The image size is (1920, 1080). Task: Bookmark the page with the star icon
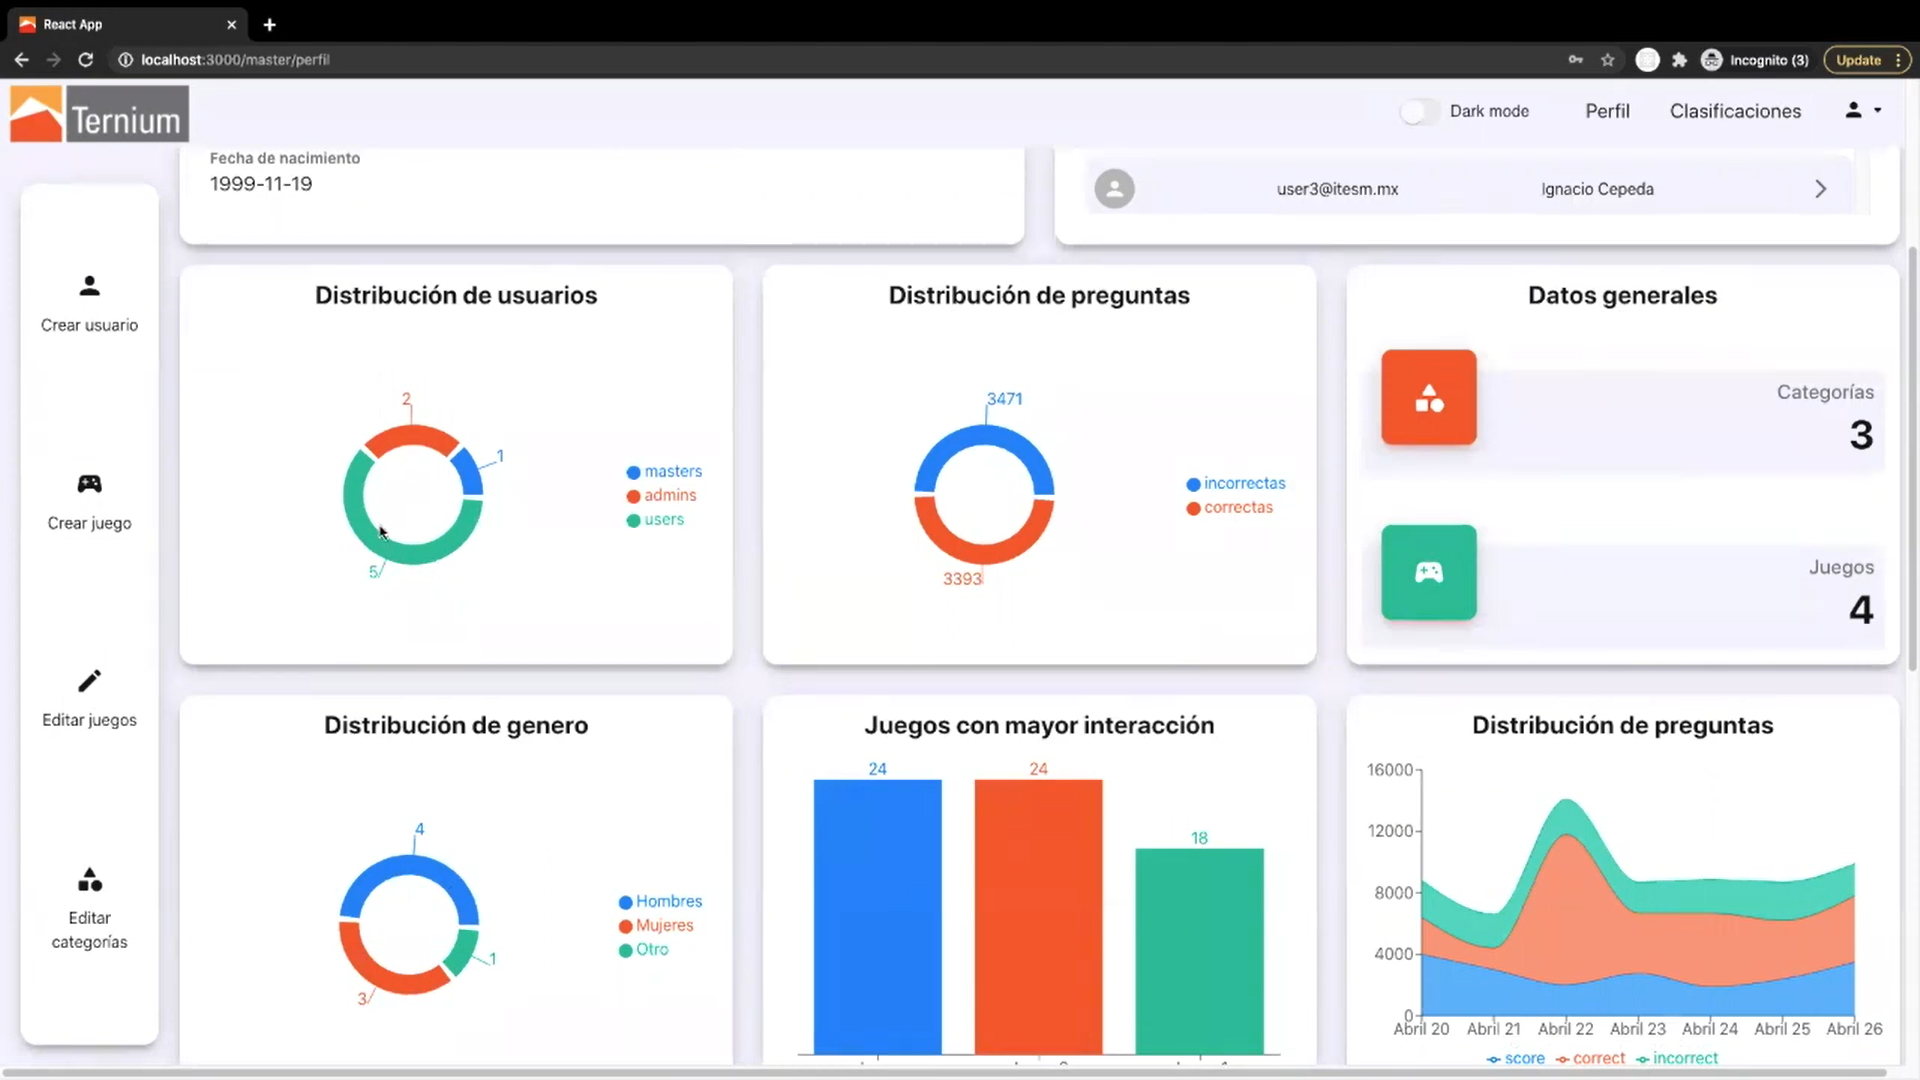click(1607, 60)
